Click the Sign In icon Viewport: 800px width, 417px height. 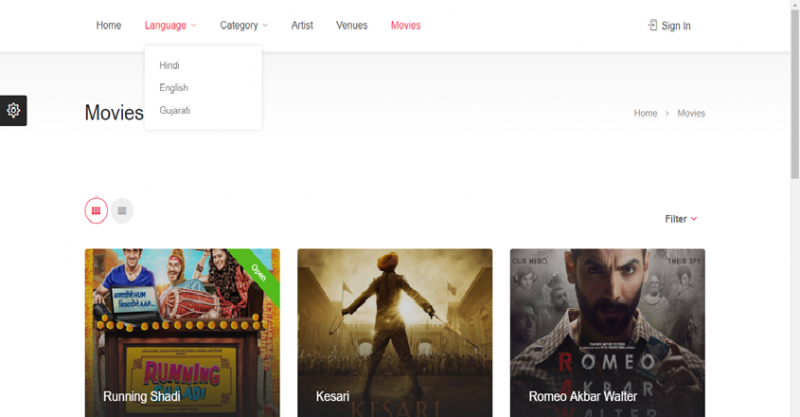pyautogui.click(x=653, y=25)
